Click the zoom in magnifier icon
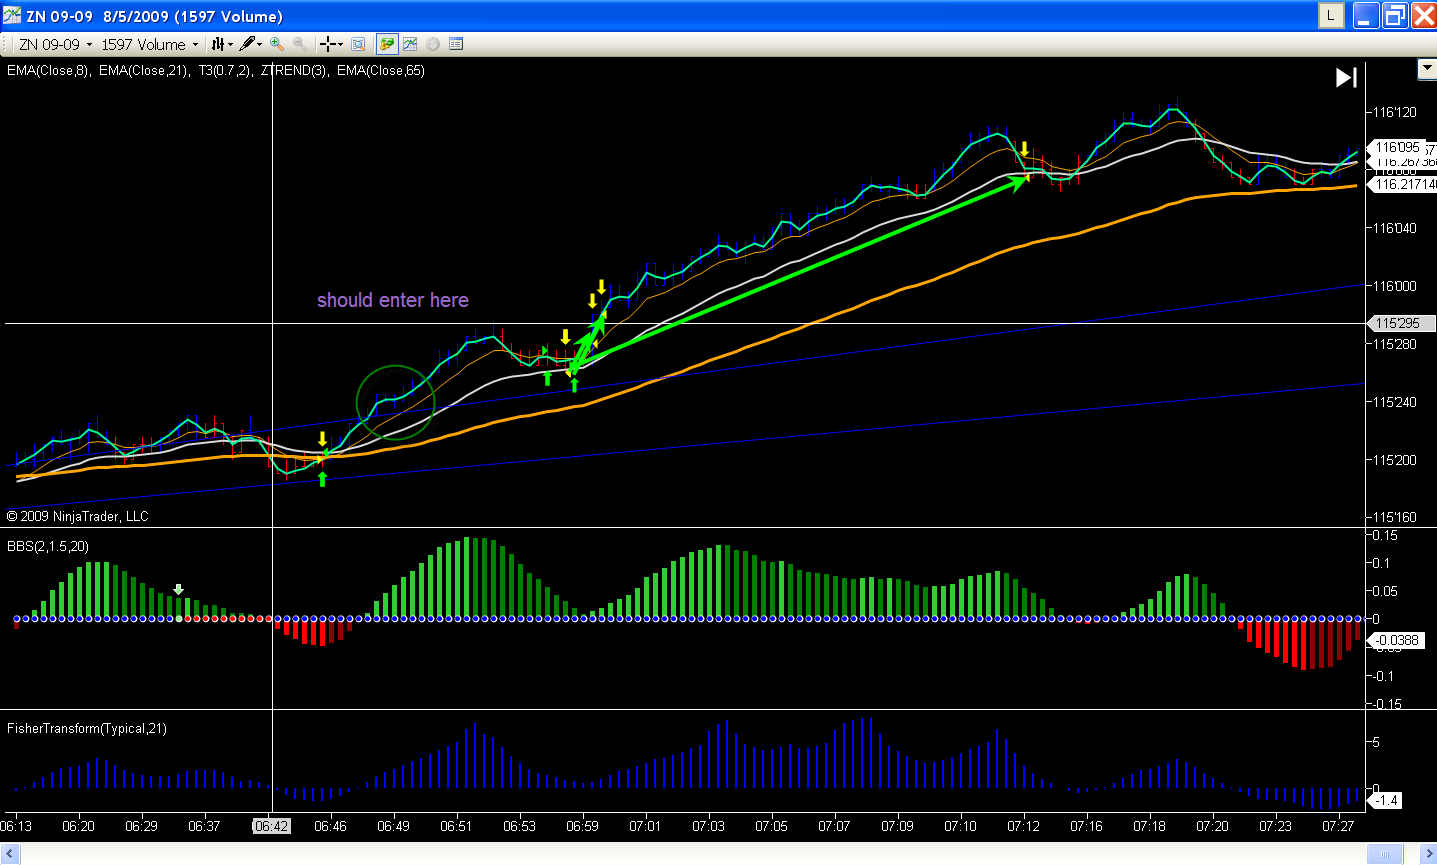This screenshot has width=1437, height=865. pos(277,44)
